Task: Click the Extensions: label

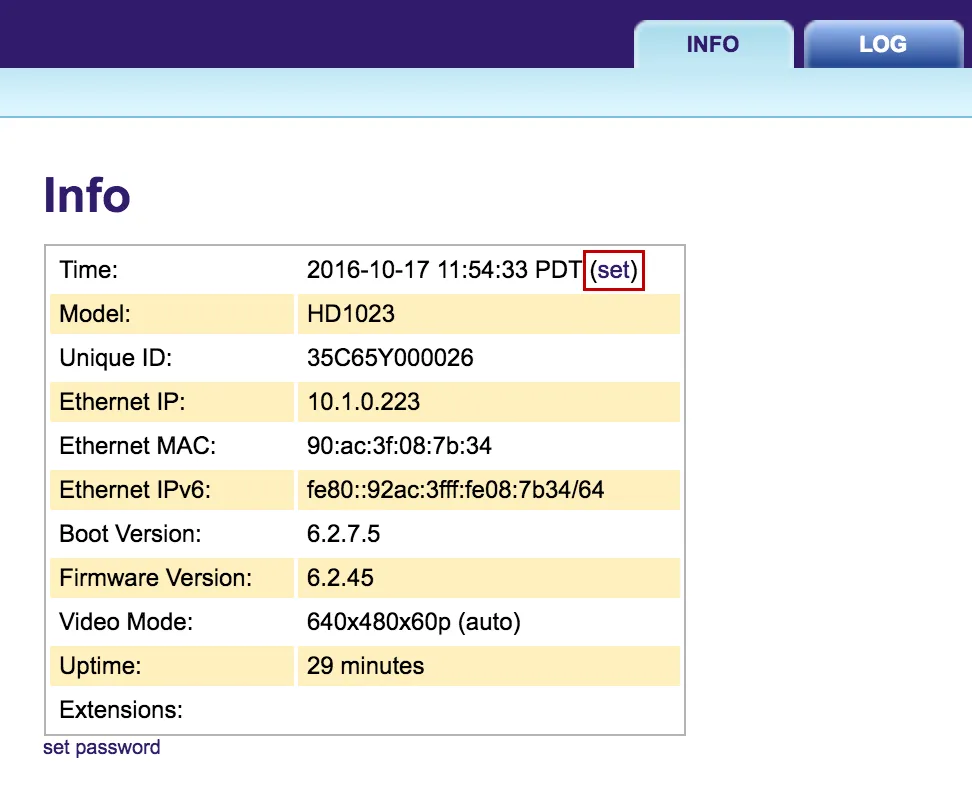Action: pos(121,710)
